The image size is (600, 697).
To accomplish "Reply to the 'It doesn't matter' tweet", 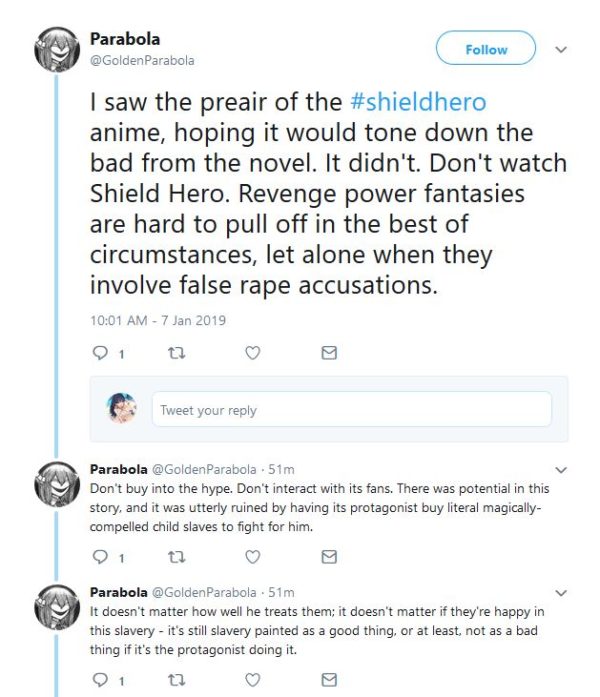I will [99, 680].
